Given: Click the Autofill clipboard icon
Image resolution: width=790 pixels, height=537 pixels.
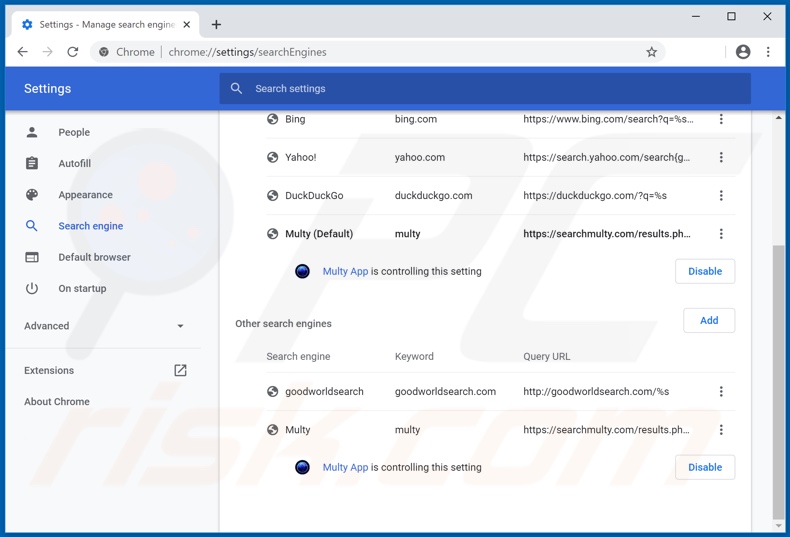Looking at the screenshot, I should click(32, 163).
